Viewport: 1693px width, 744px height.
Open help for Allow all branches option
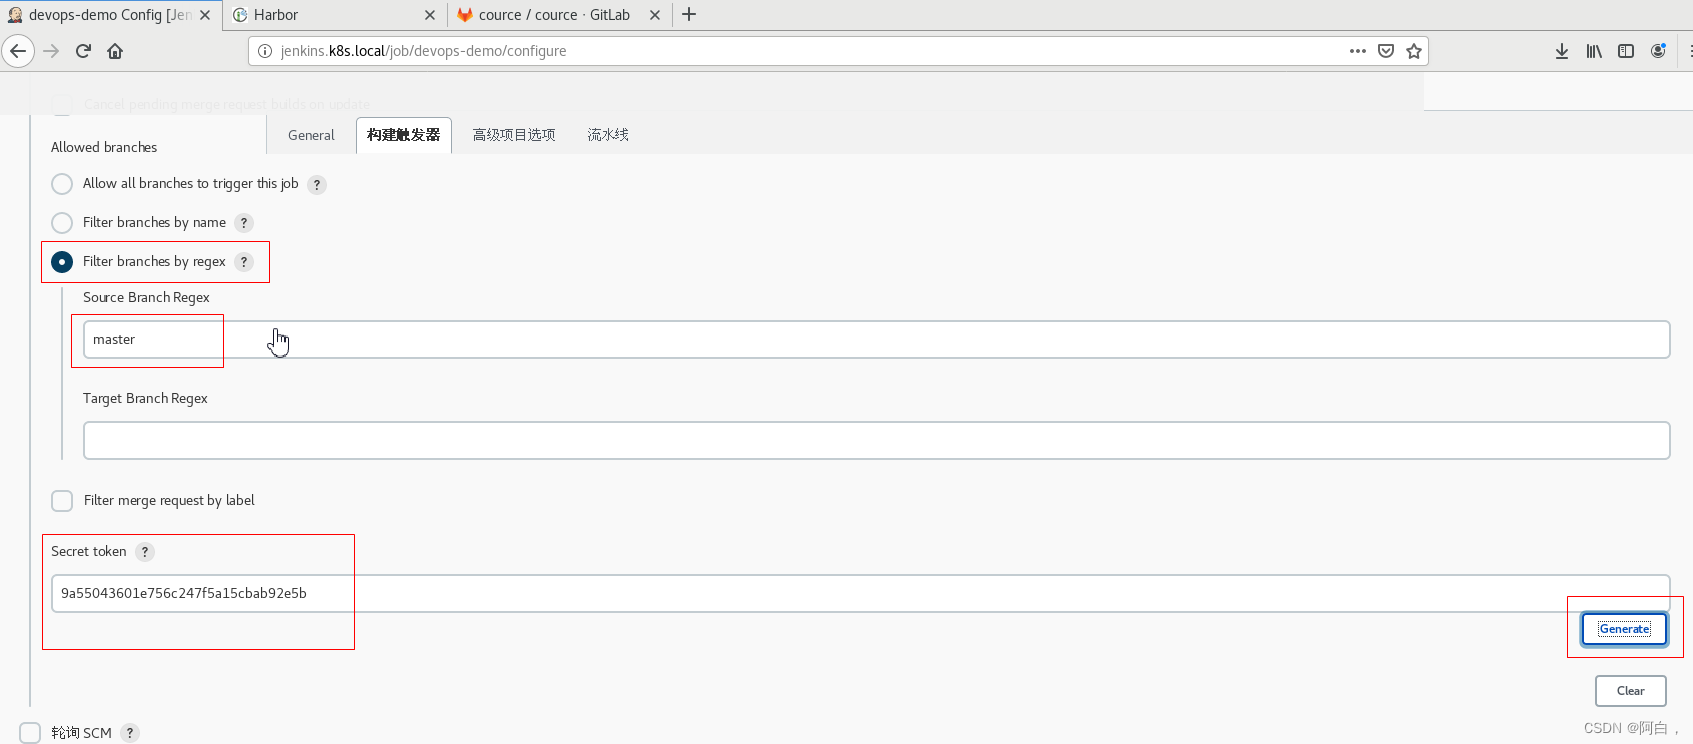click(x=317, y=185)
